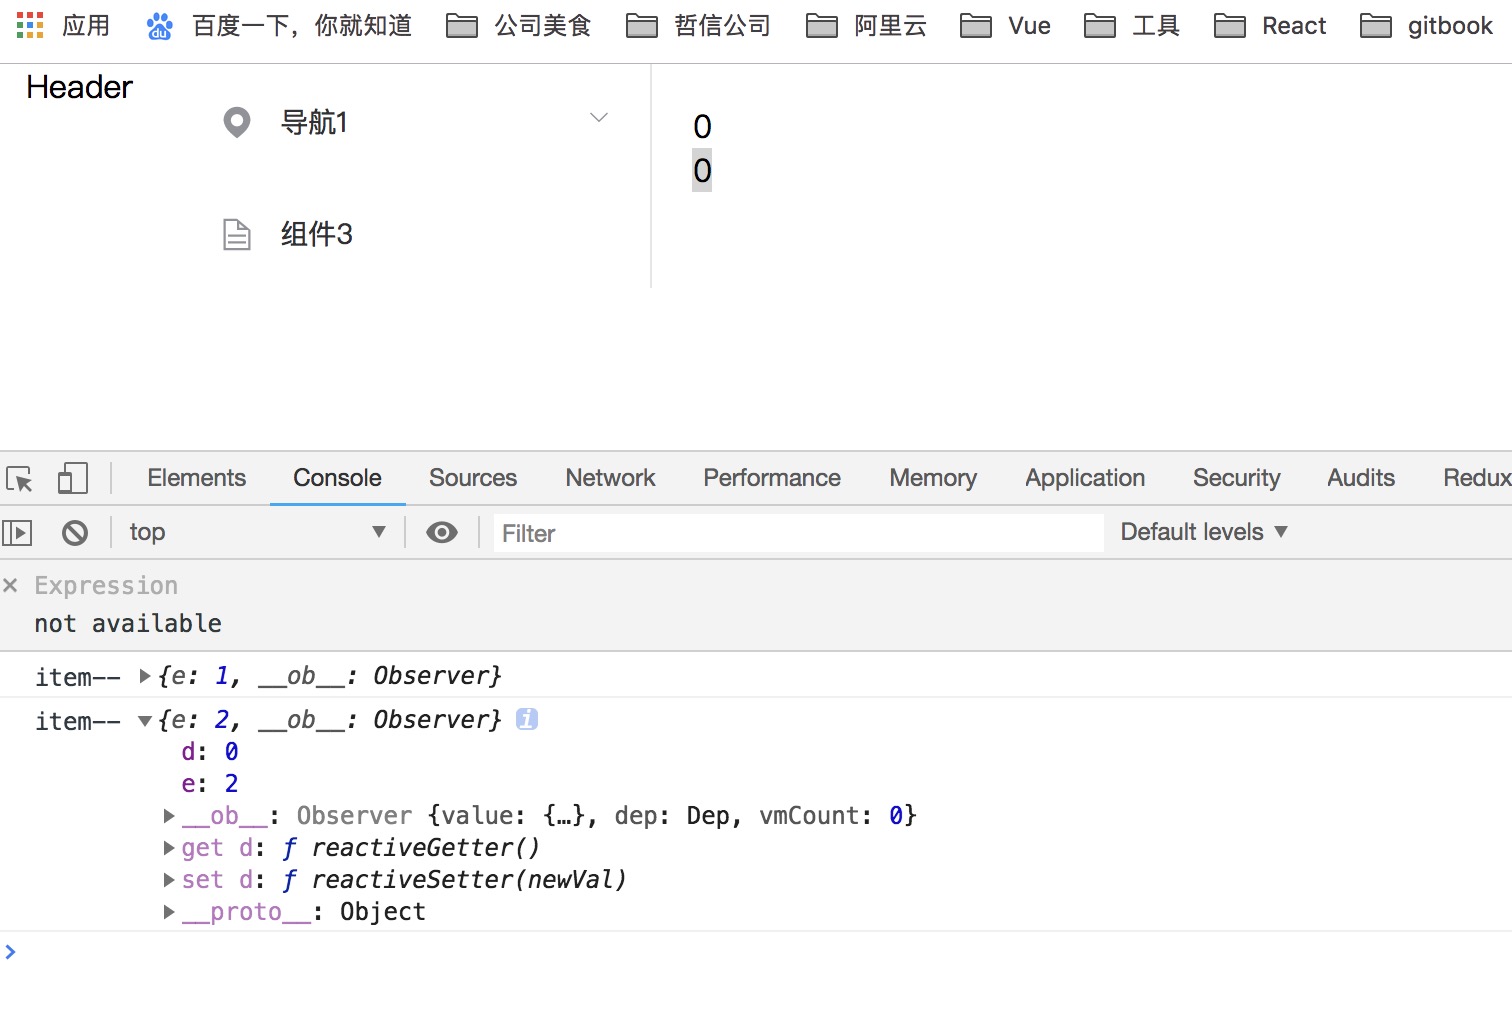Toggle the device toolbar
Image resolution: width=1512 pixels, height=1010 pixels.
click(x=72, y=478)
